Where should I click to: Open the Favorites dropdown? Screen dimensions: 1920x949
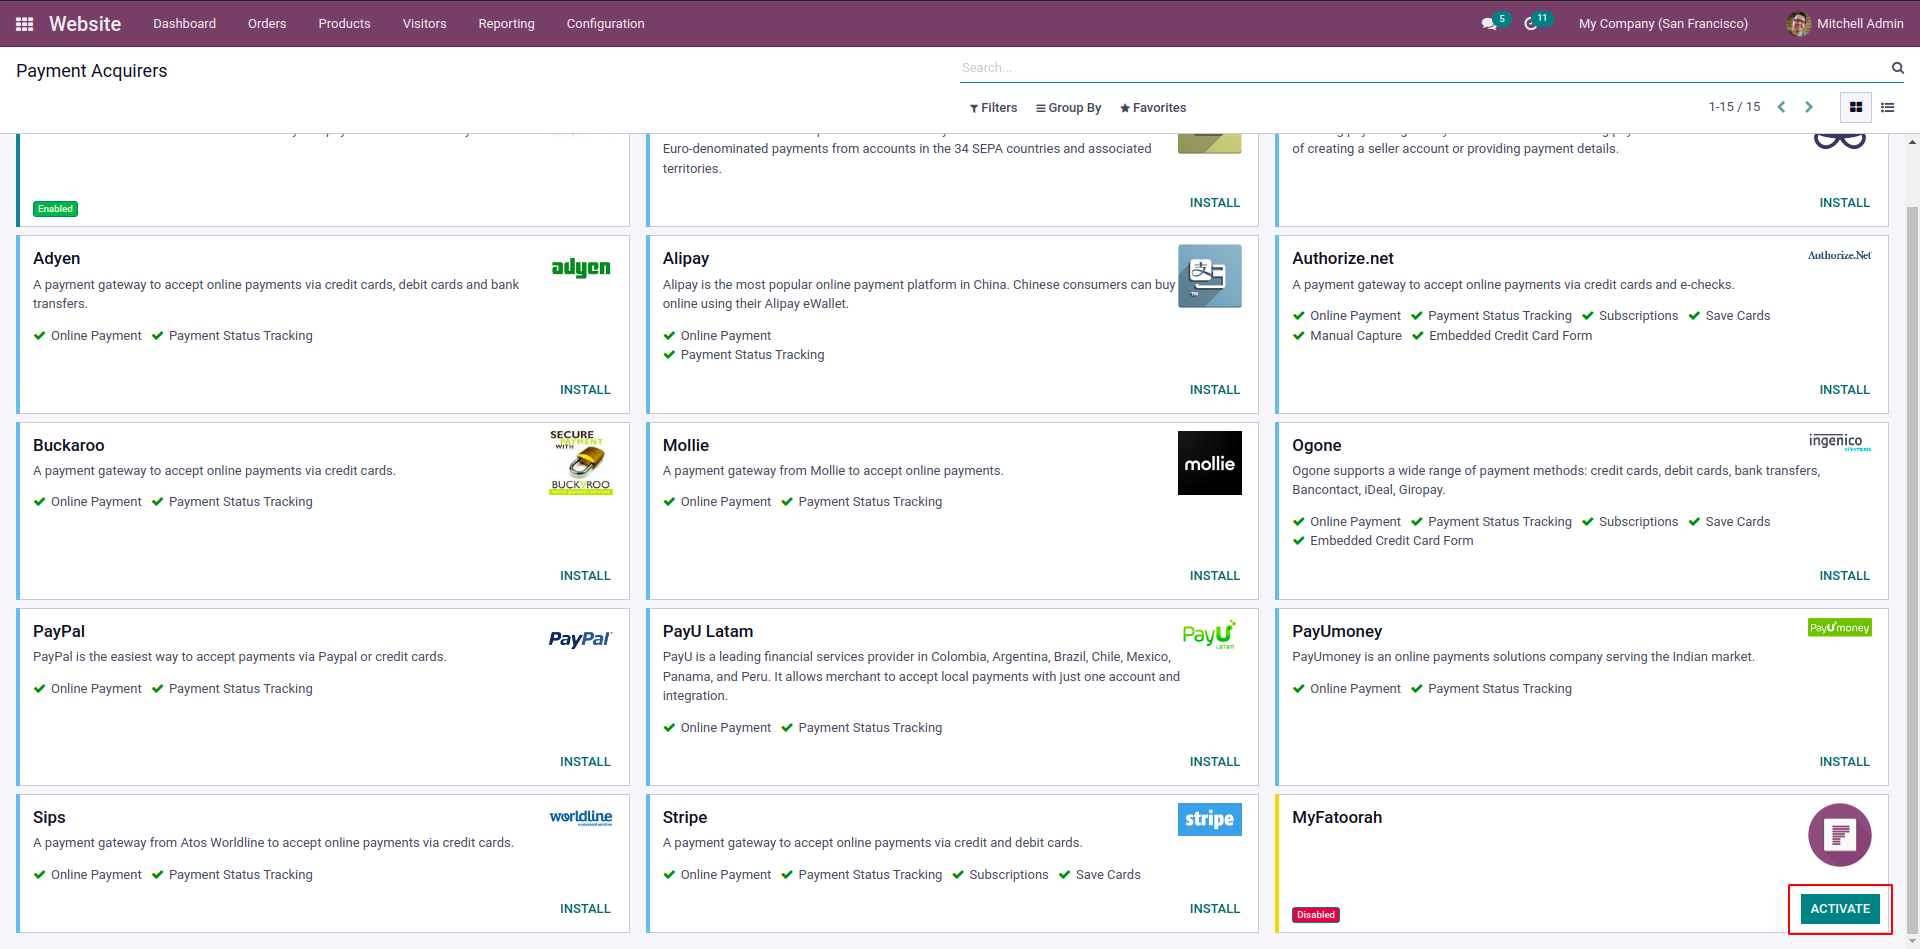click(1153, 108)
